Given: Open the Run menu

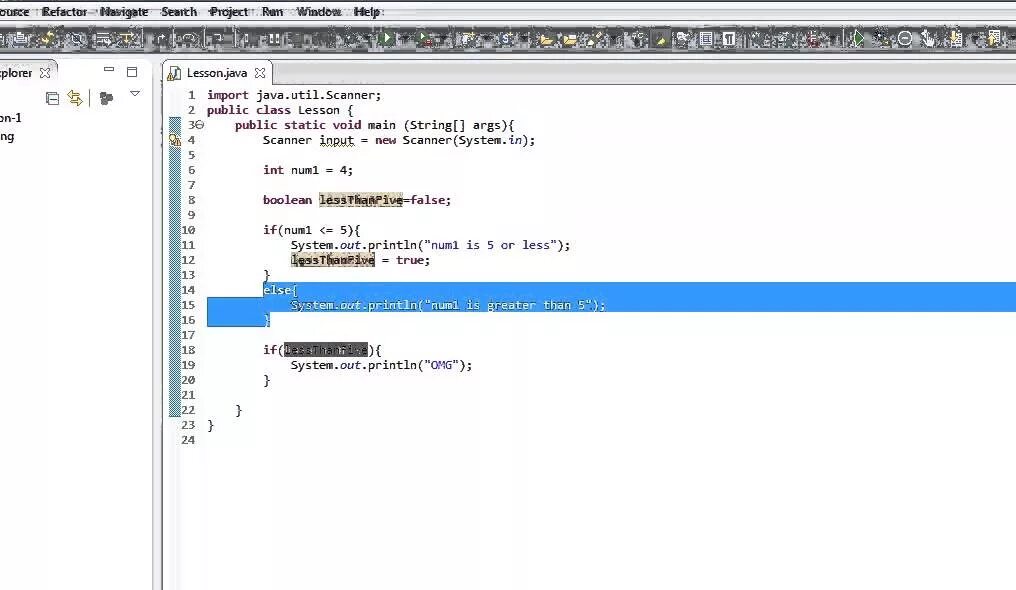Looking at the screenshot, I should (272, 12).
